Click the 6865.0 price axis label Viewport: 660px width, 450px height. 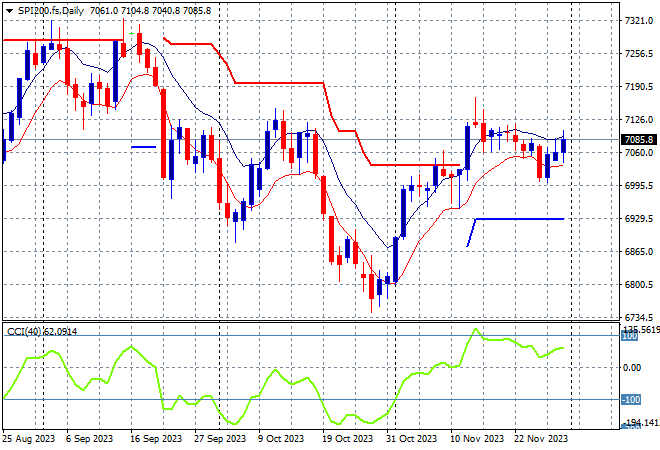tap(639, 252)
